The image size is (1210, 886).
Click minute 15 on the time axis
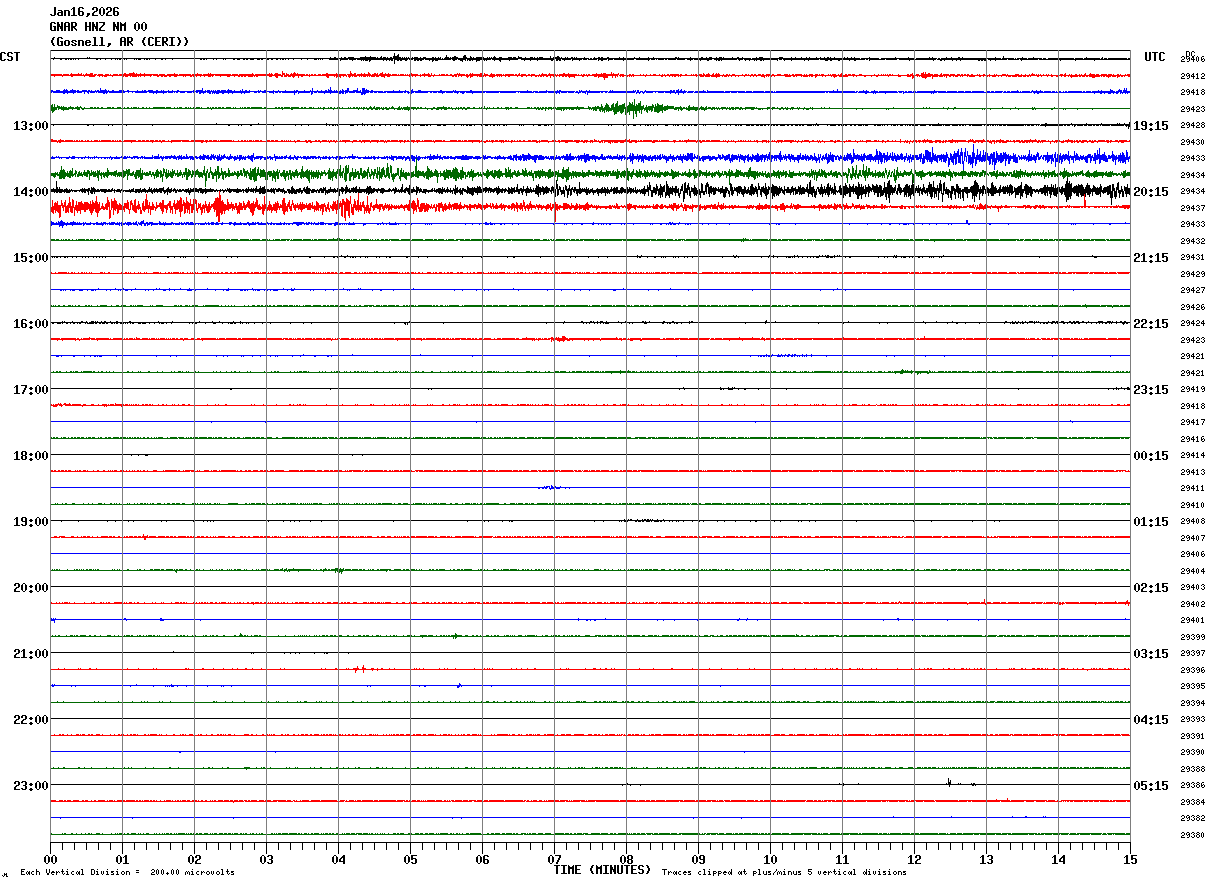1129,859
